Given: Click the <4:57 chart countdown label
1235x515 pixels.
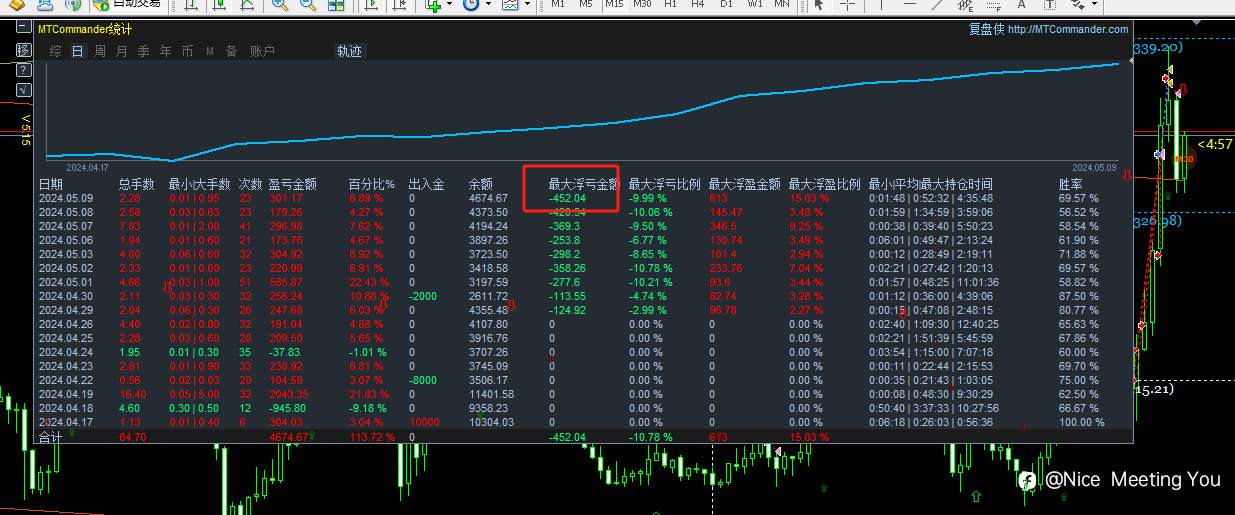Looking at the screenshot, I should click(x=1214, y=144).
